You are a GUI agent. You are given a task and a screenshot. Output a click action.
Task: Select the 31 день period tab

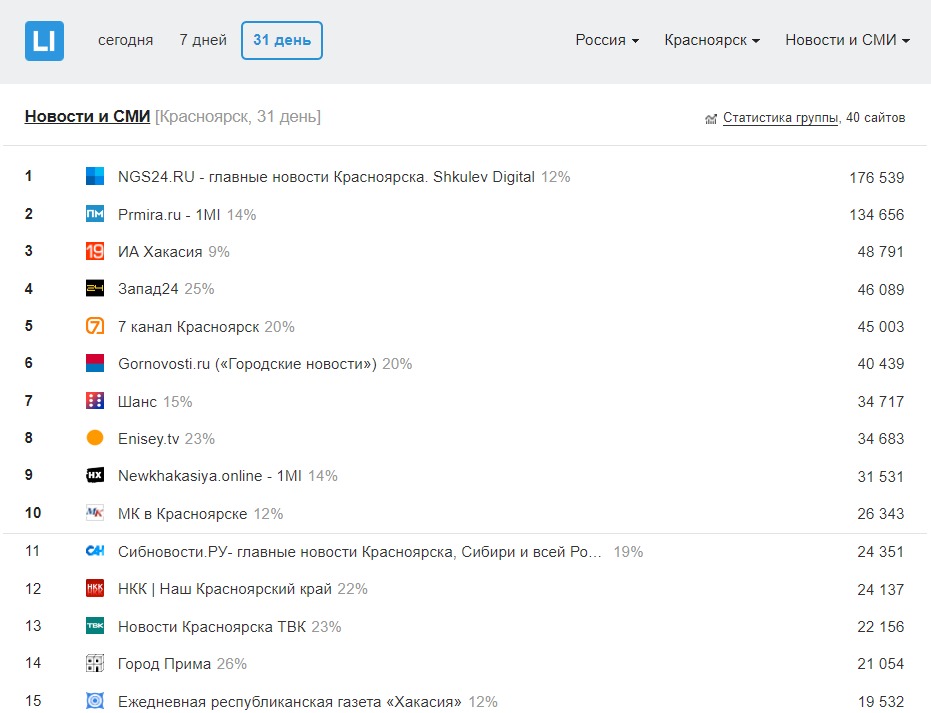tap(282, 41)
